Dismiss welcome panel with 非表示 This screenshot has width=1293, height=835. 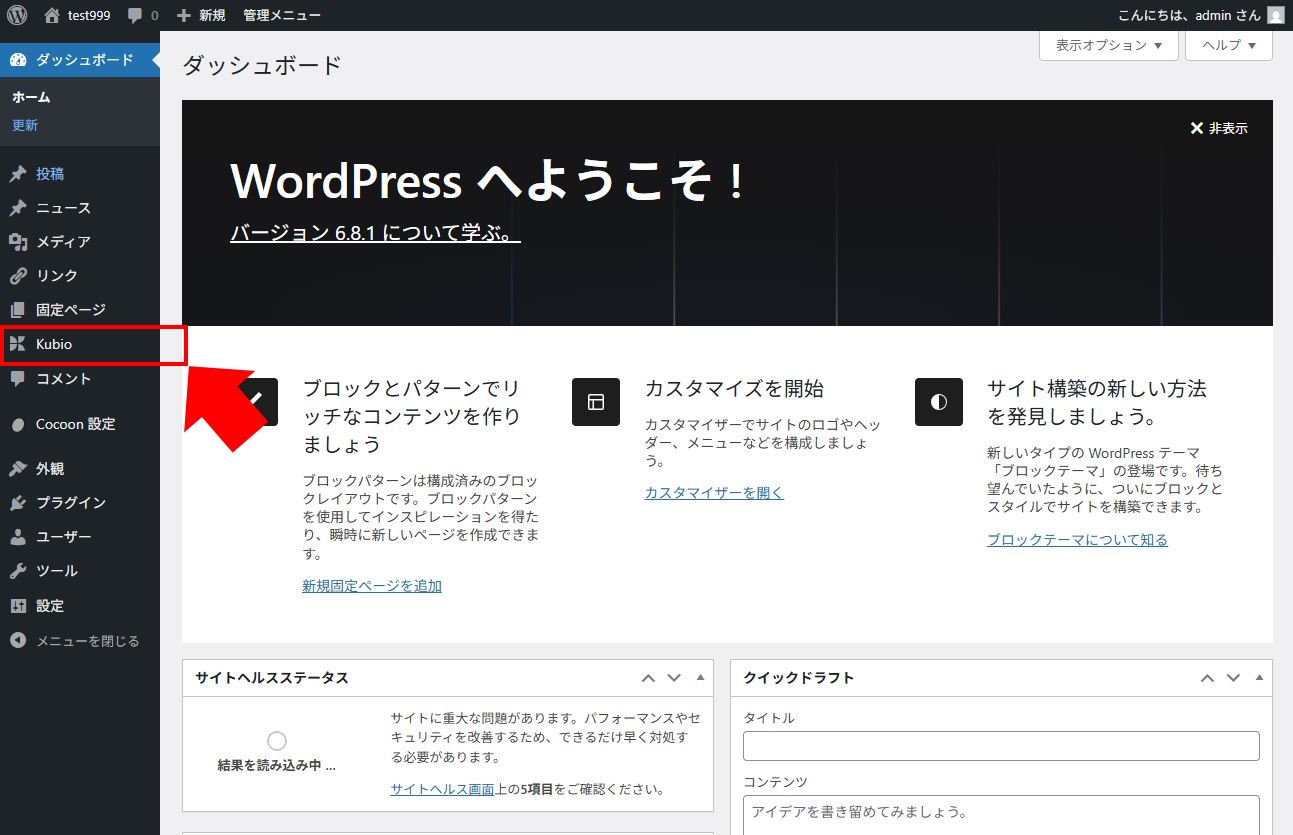1219,128
